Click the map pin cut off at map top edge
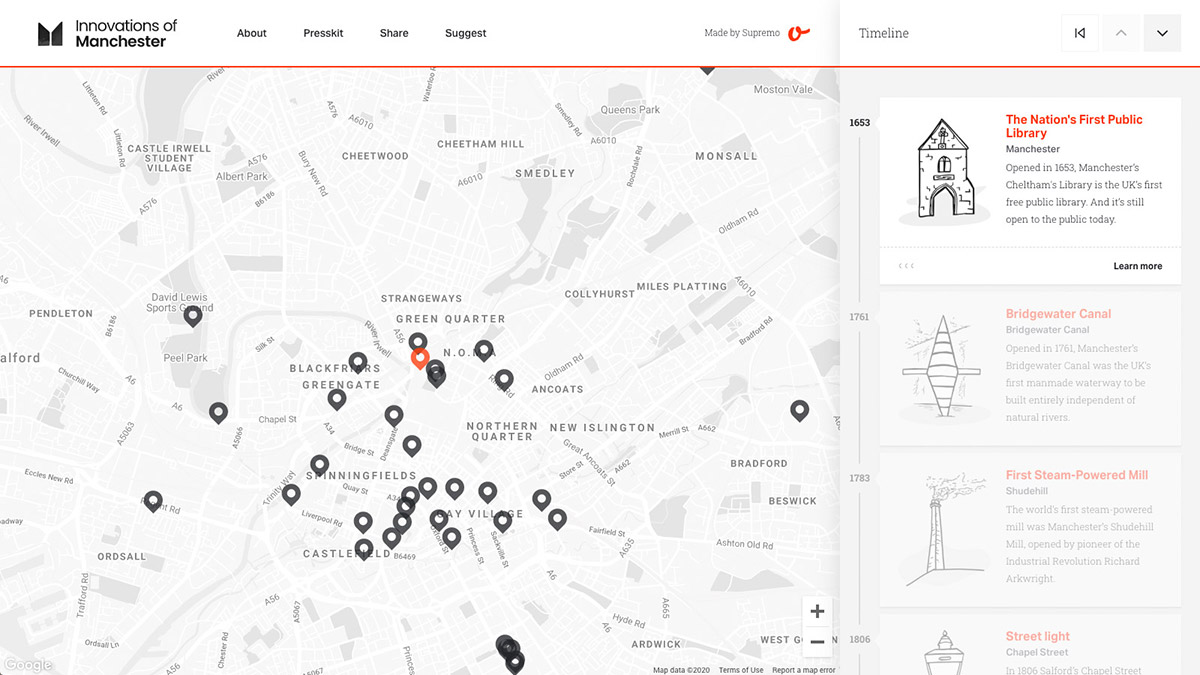The width and height of the screenshot is (1200, 675). click(x=707, y=69)
